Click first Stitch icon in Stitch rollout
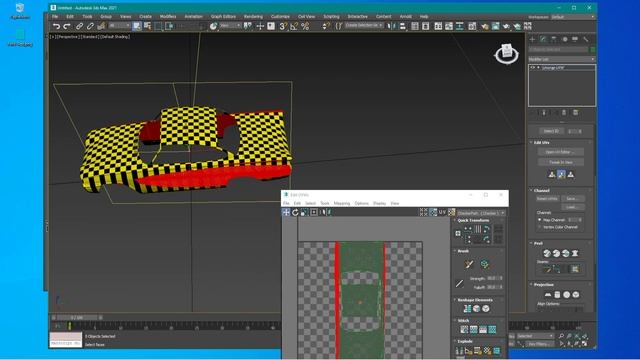Viewport: 640px width, 360px height. point(464,329)
